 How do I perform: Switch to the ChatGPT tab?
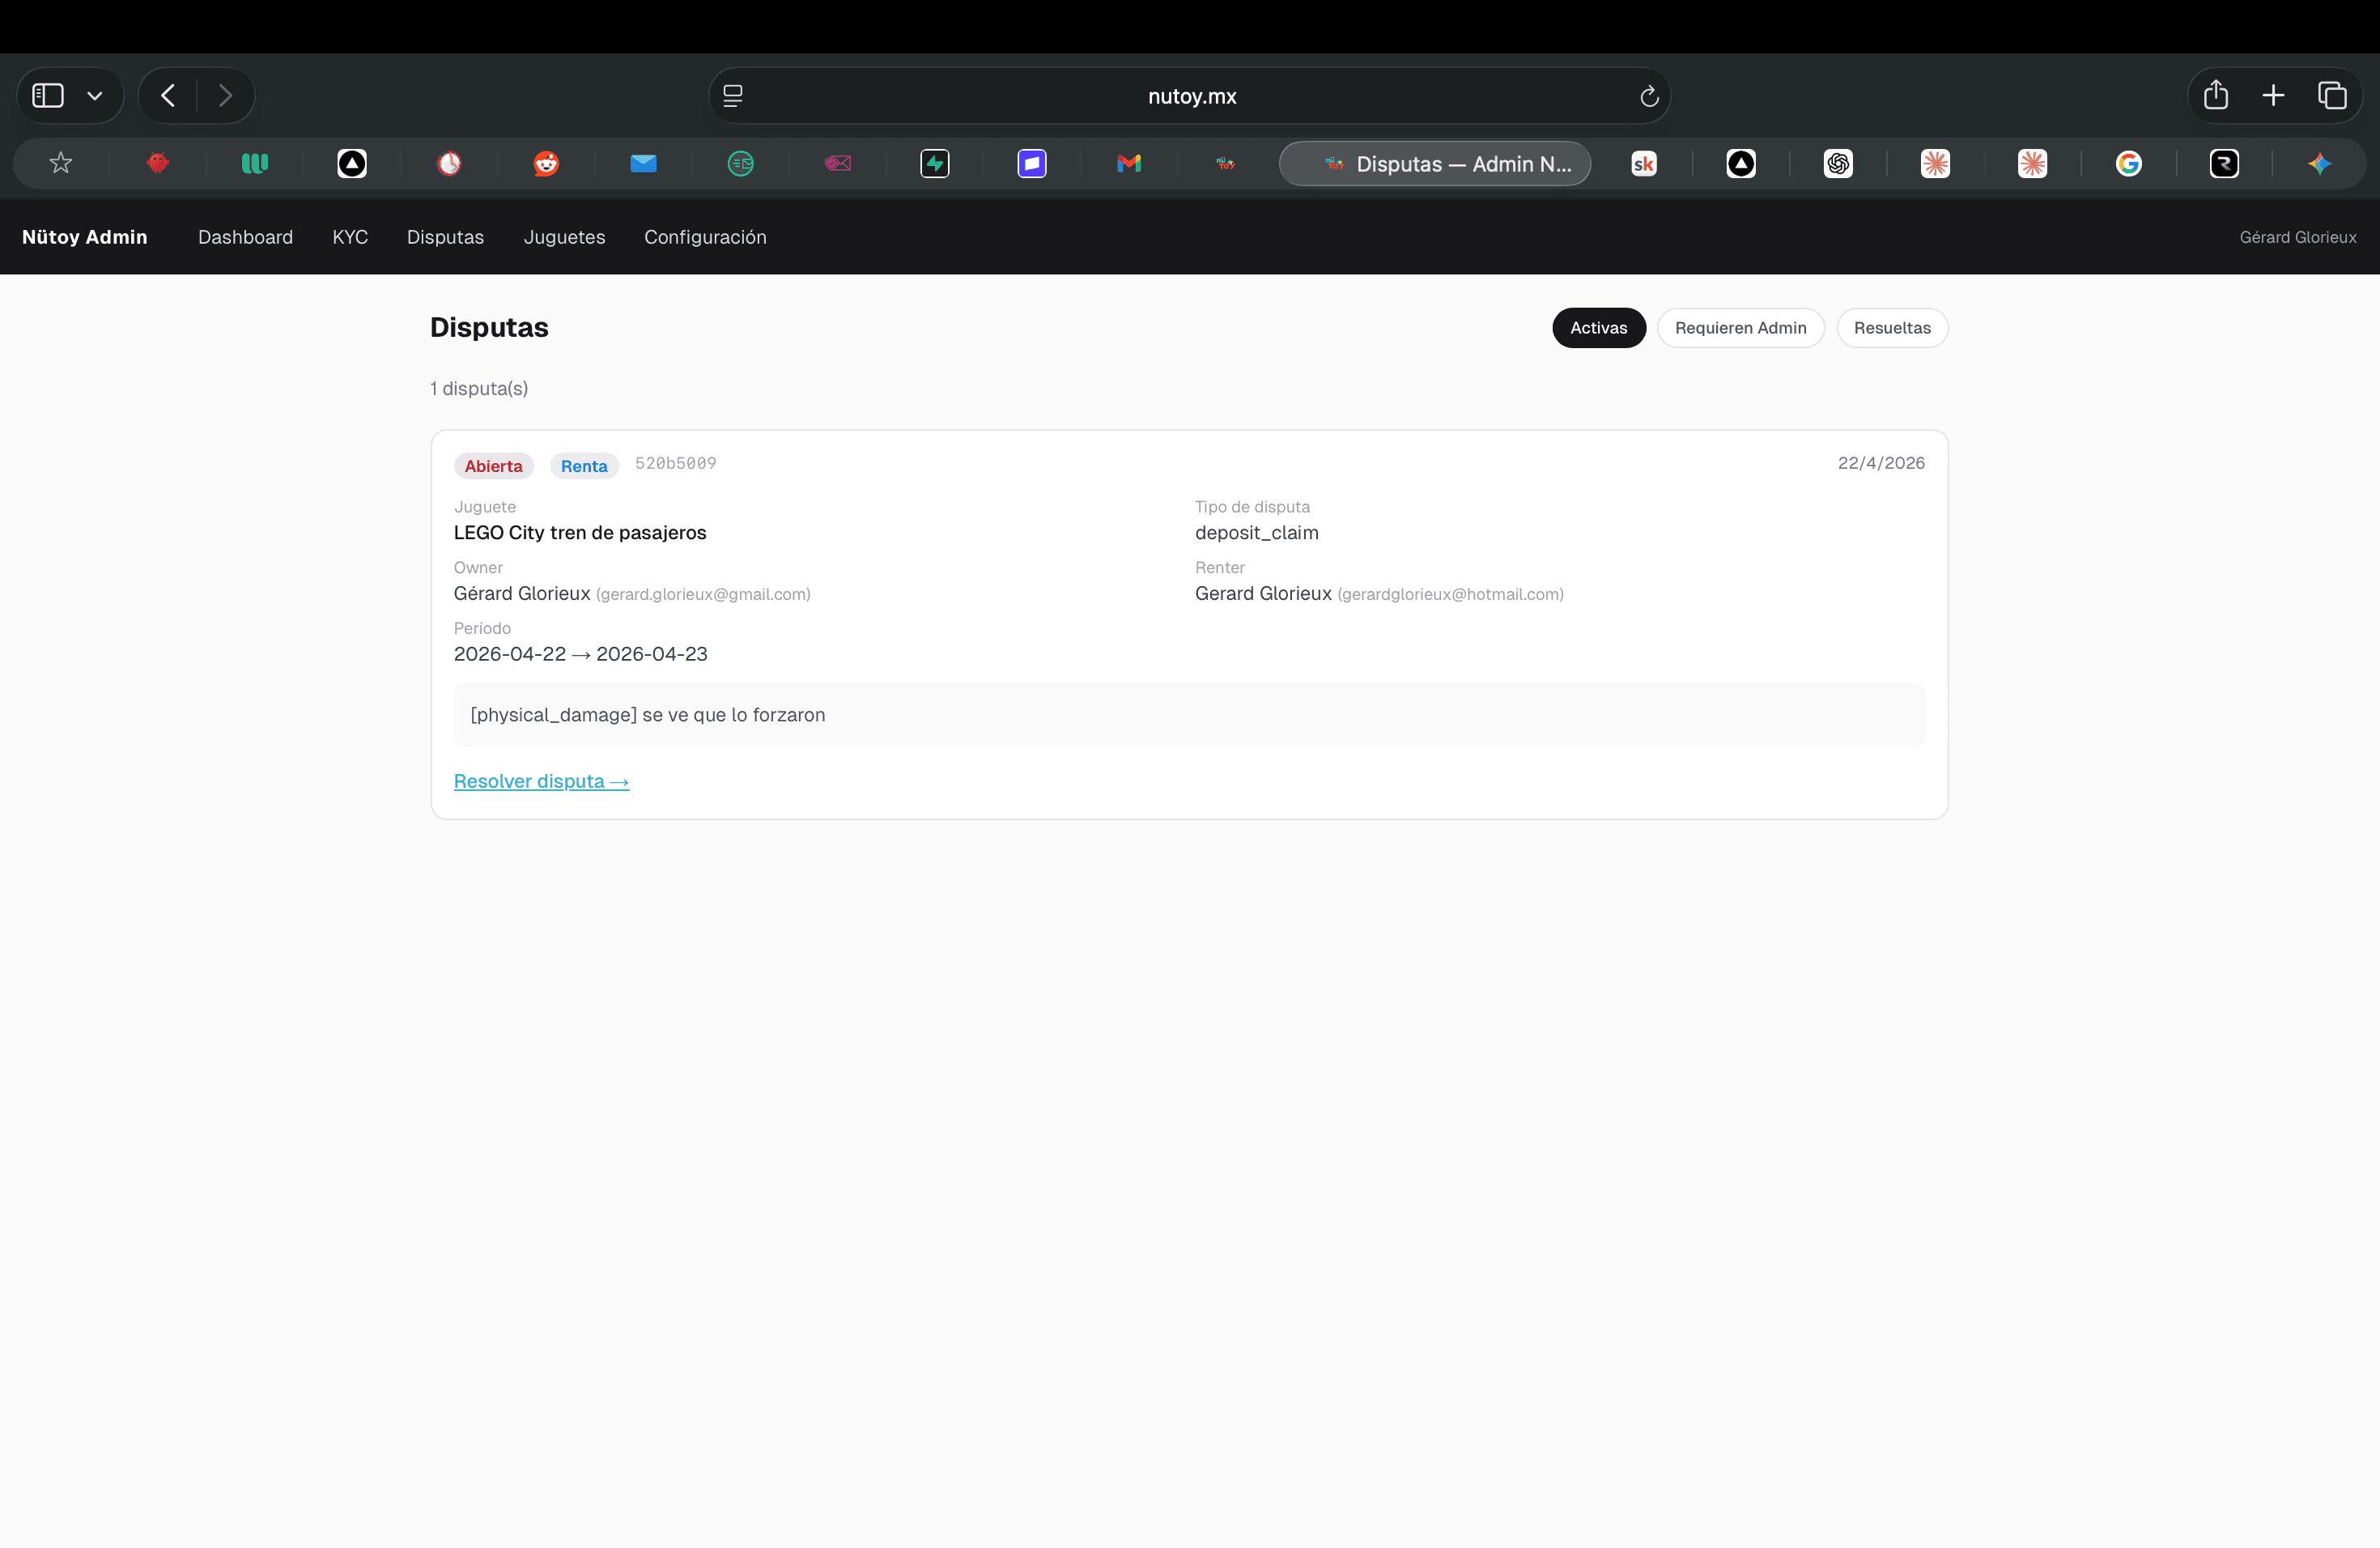(x=1838, y=163)
